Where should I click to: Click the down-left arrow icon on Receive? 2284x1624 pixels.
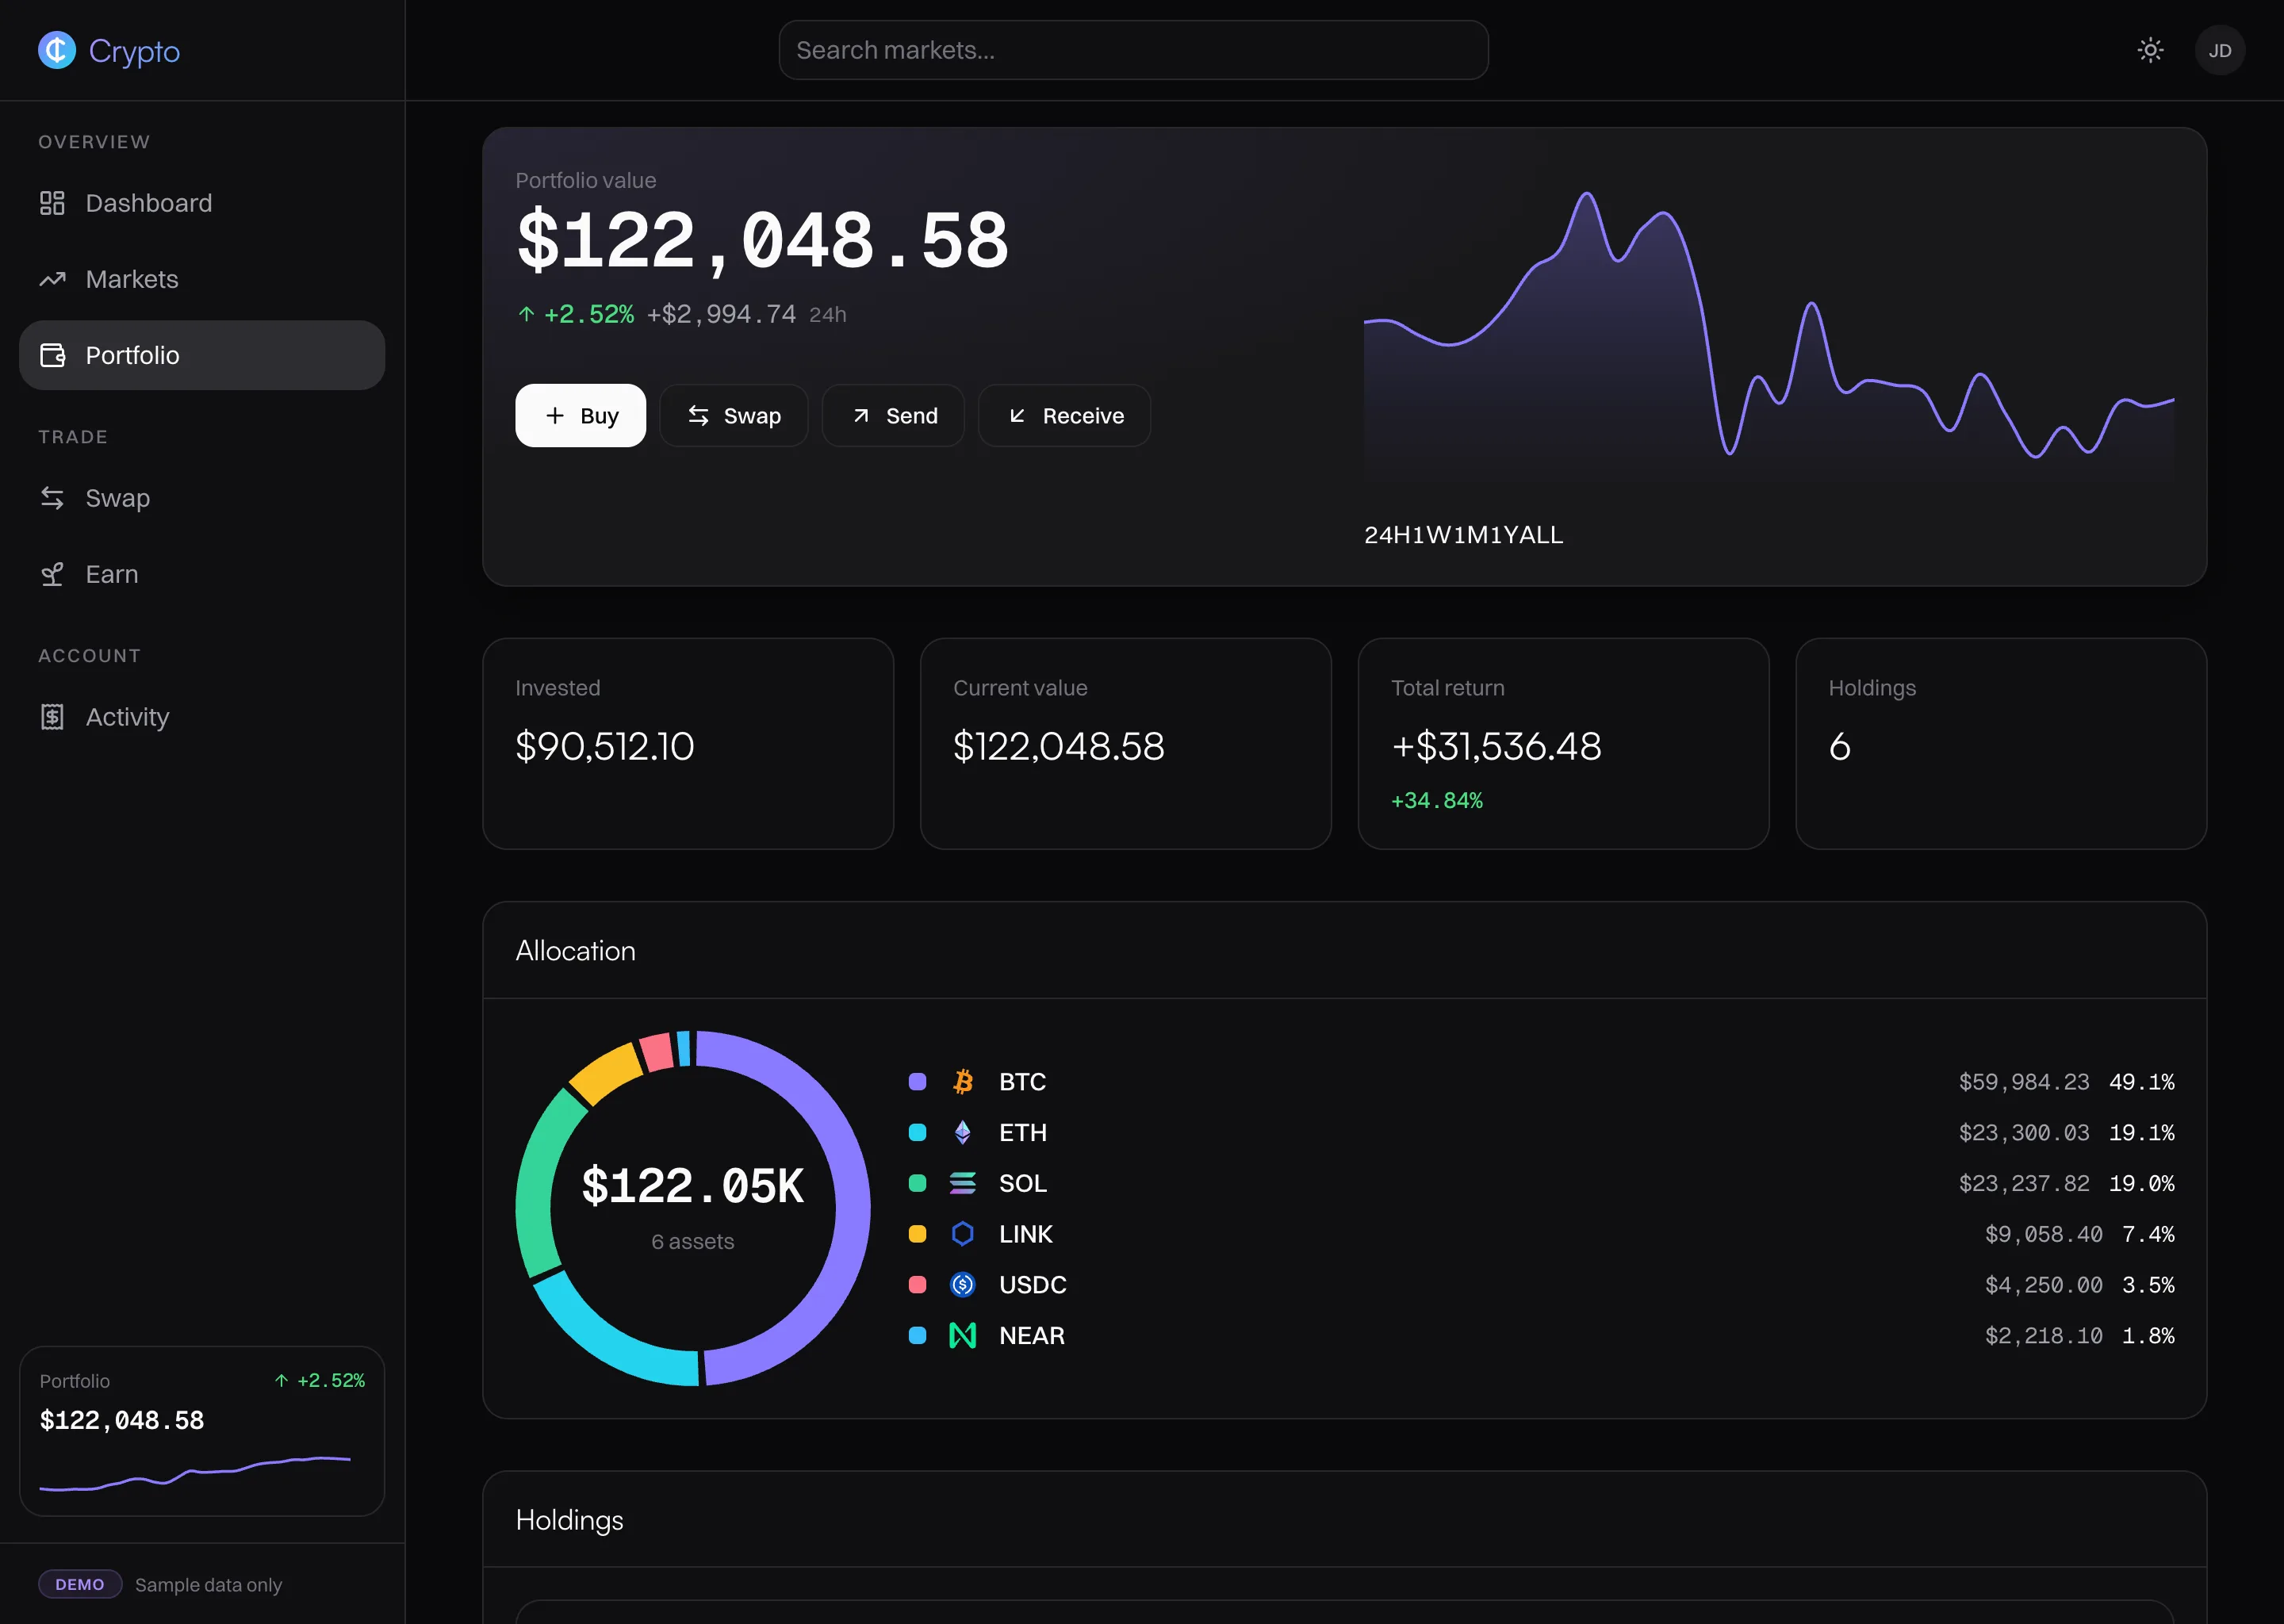pos(1017,415)
